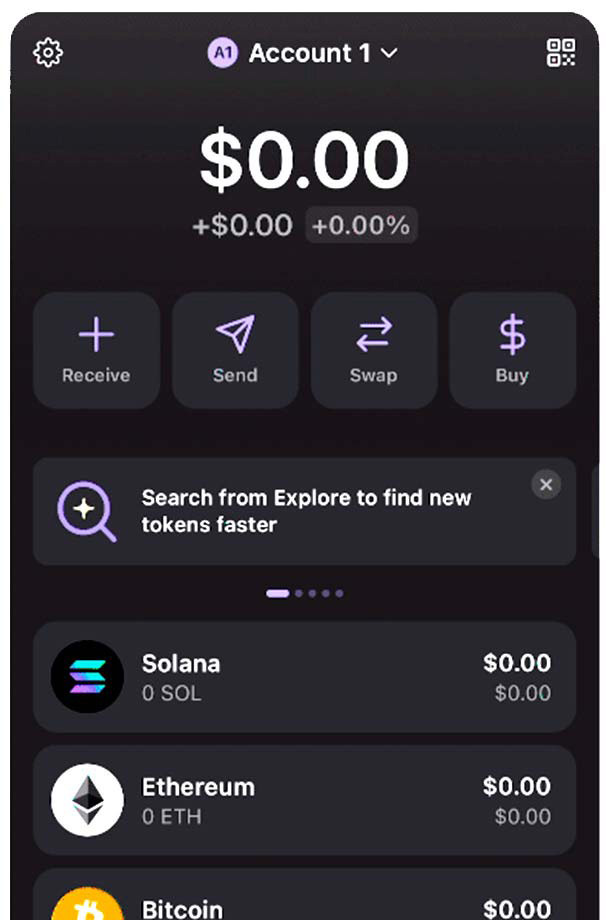Click the A1 account avatar
Screen dimensions: 606x920
point(223,53)
